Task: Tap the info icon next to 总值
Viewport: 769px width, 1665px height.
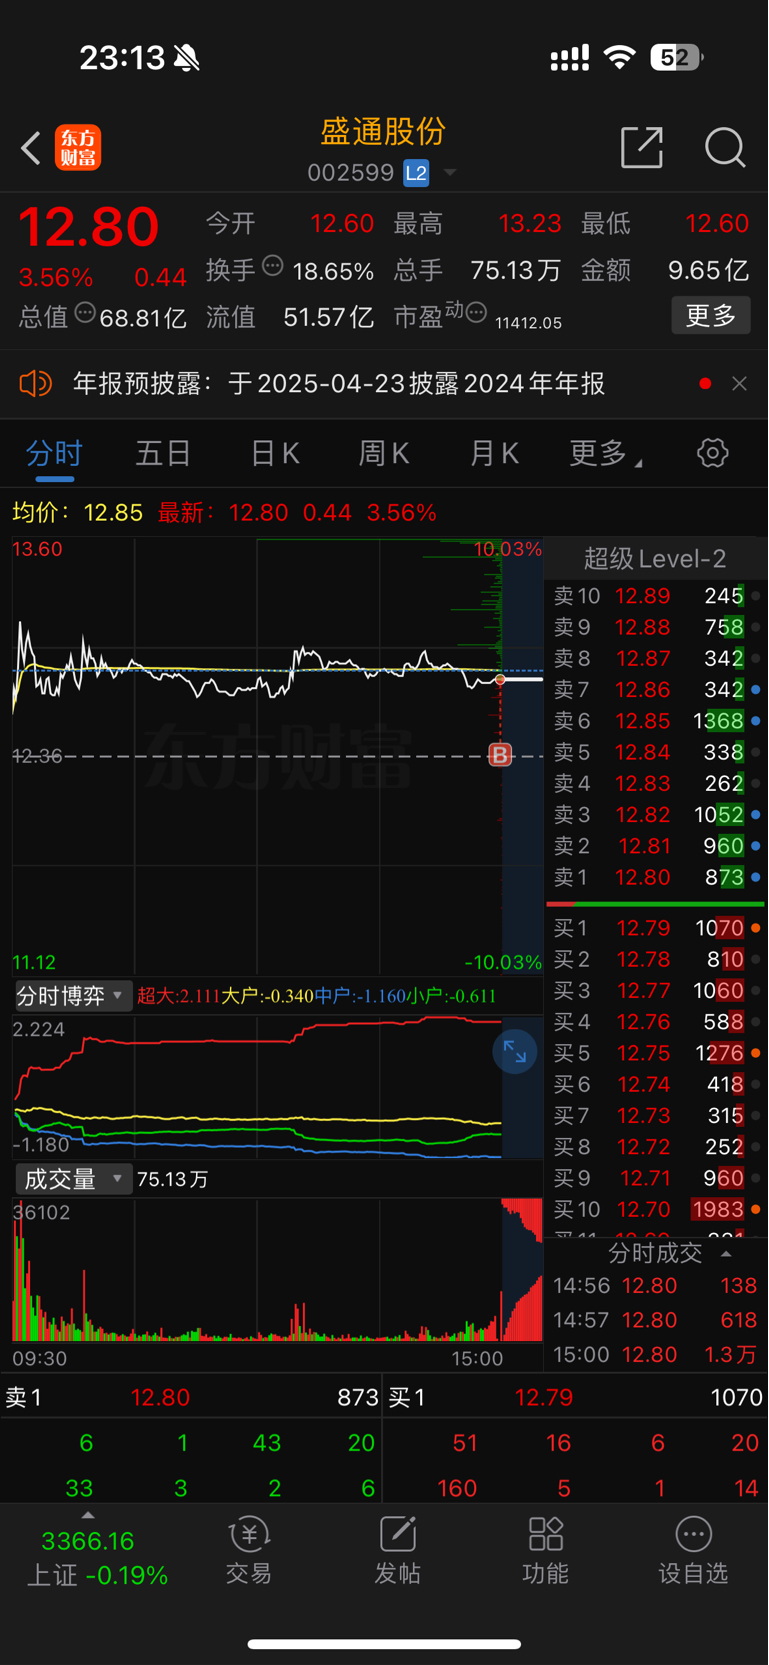Action: (85, 312)
